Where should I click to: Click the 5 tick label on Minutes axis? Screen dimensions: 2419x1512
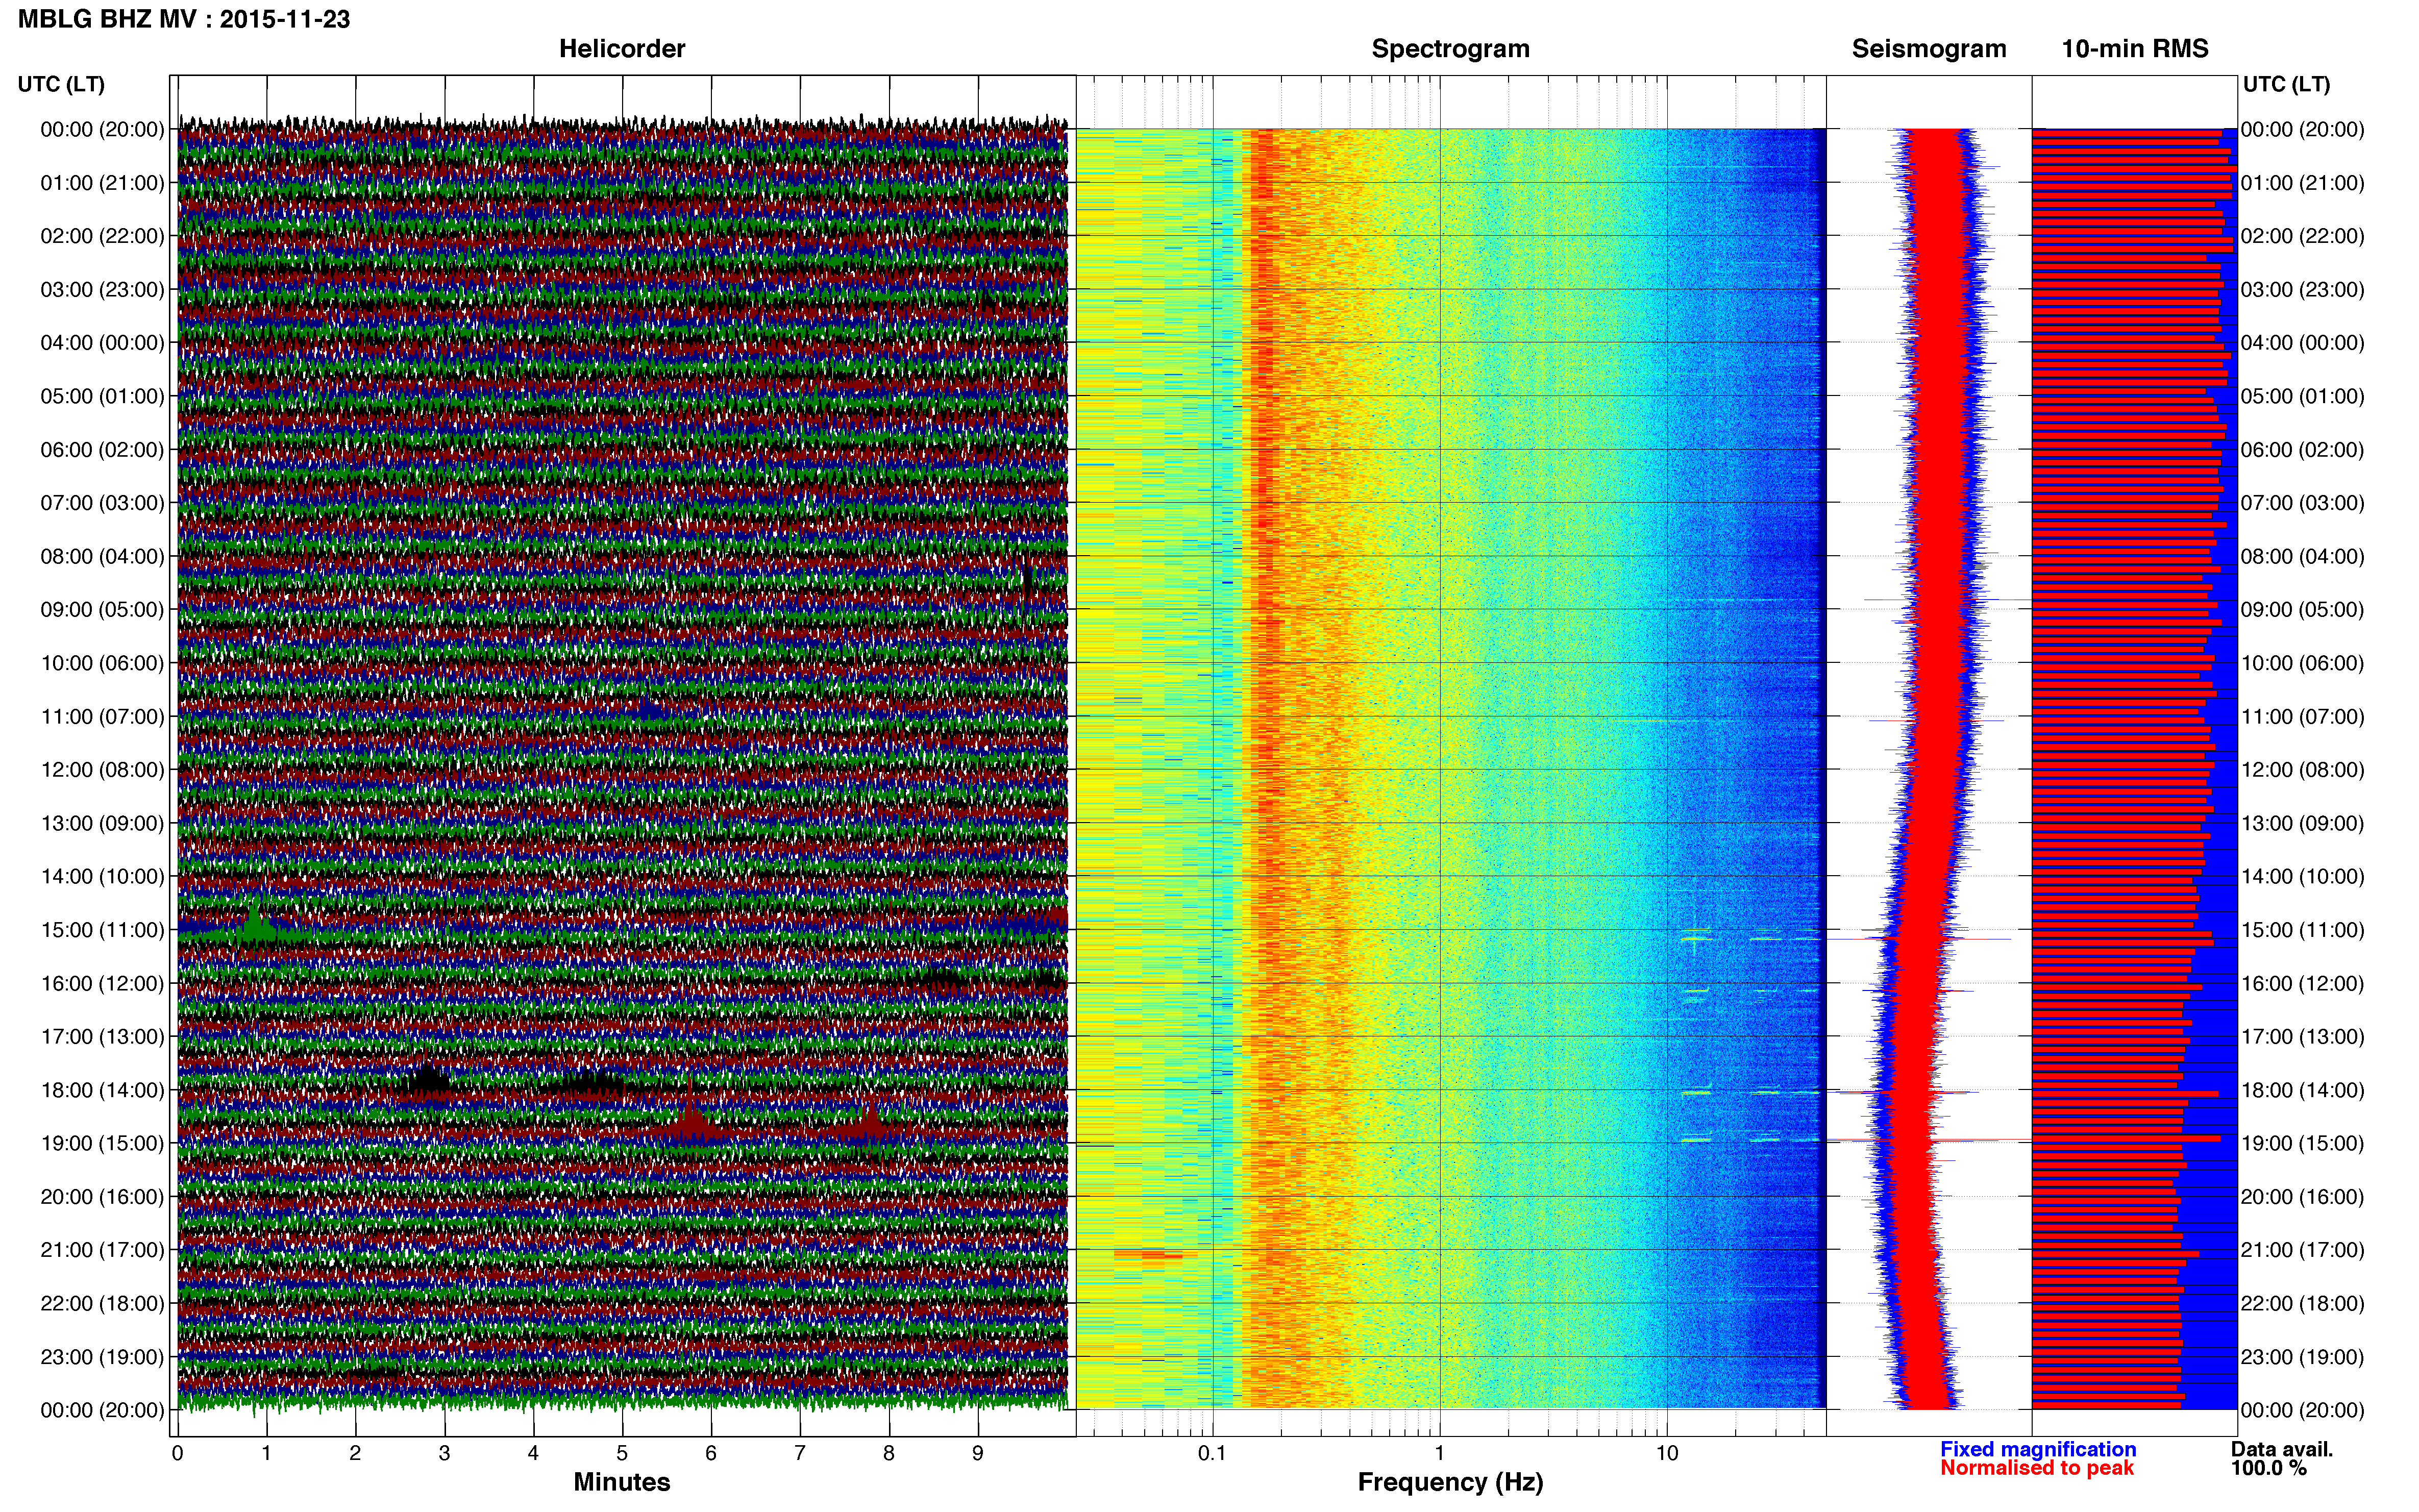click(622, 1453)
